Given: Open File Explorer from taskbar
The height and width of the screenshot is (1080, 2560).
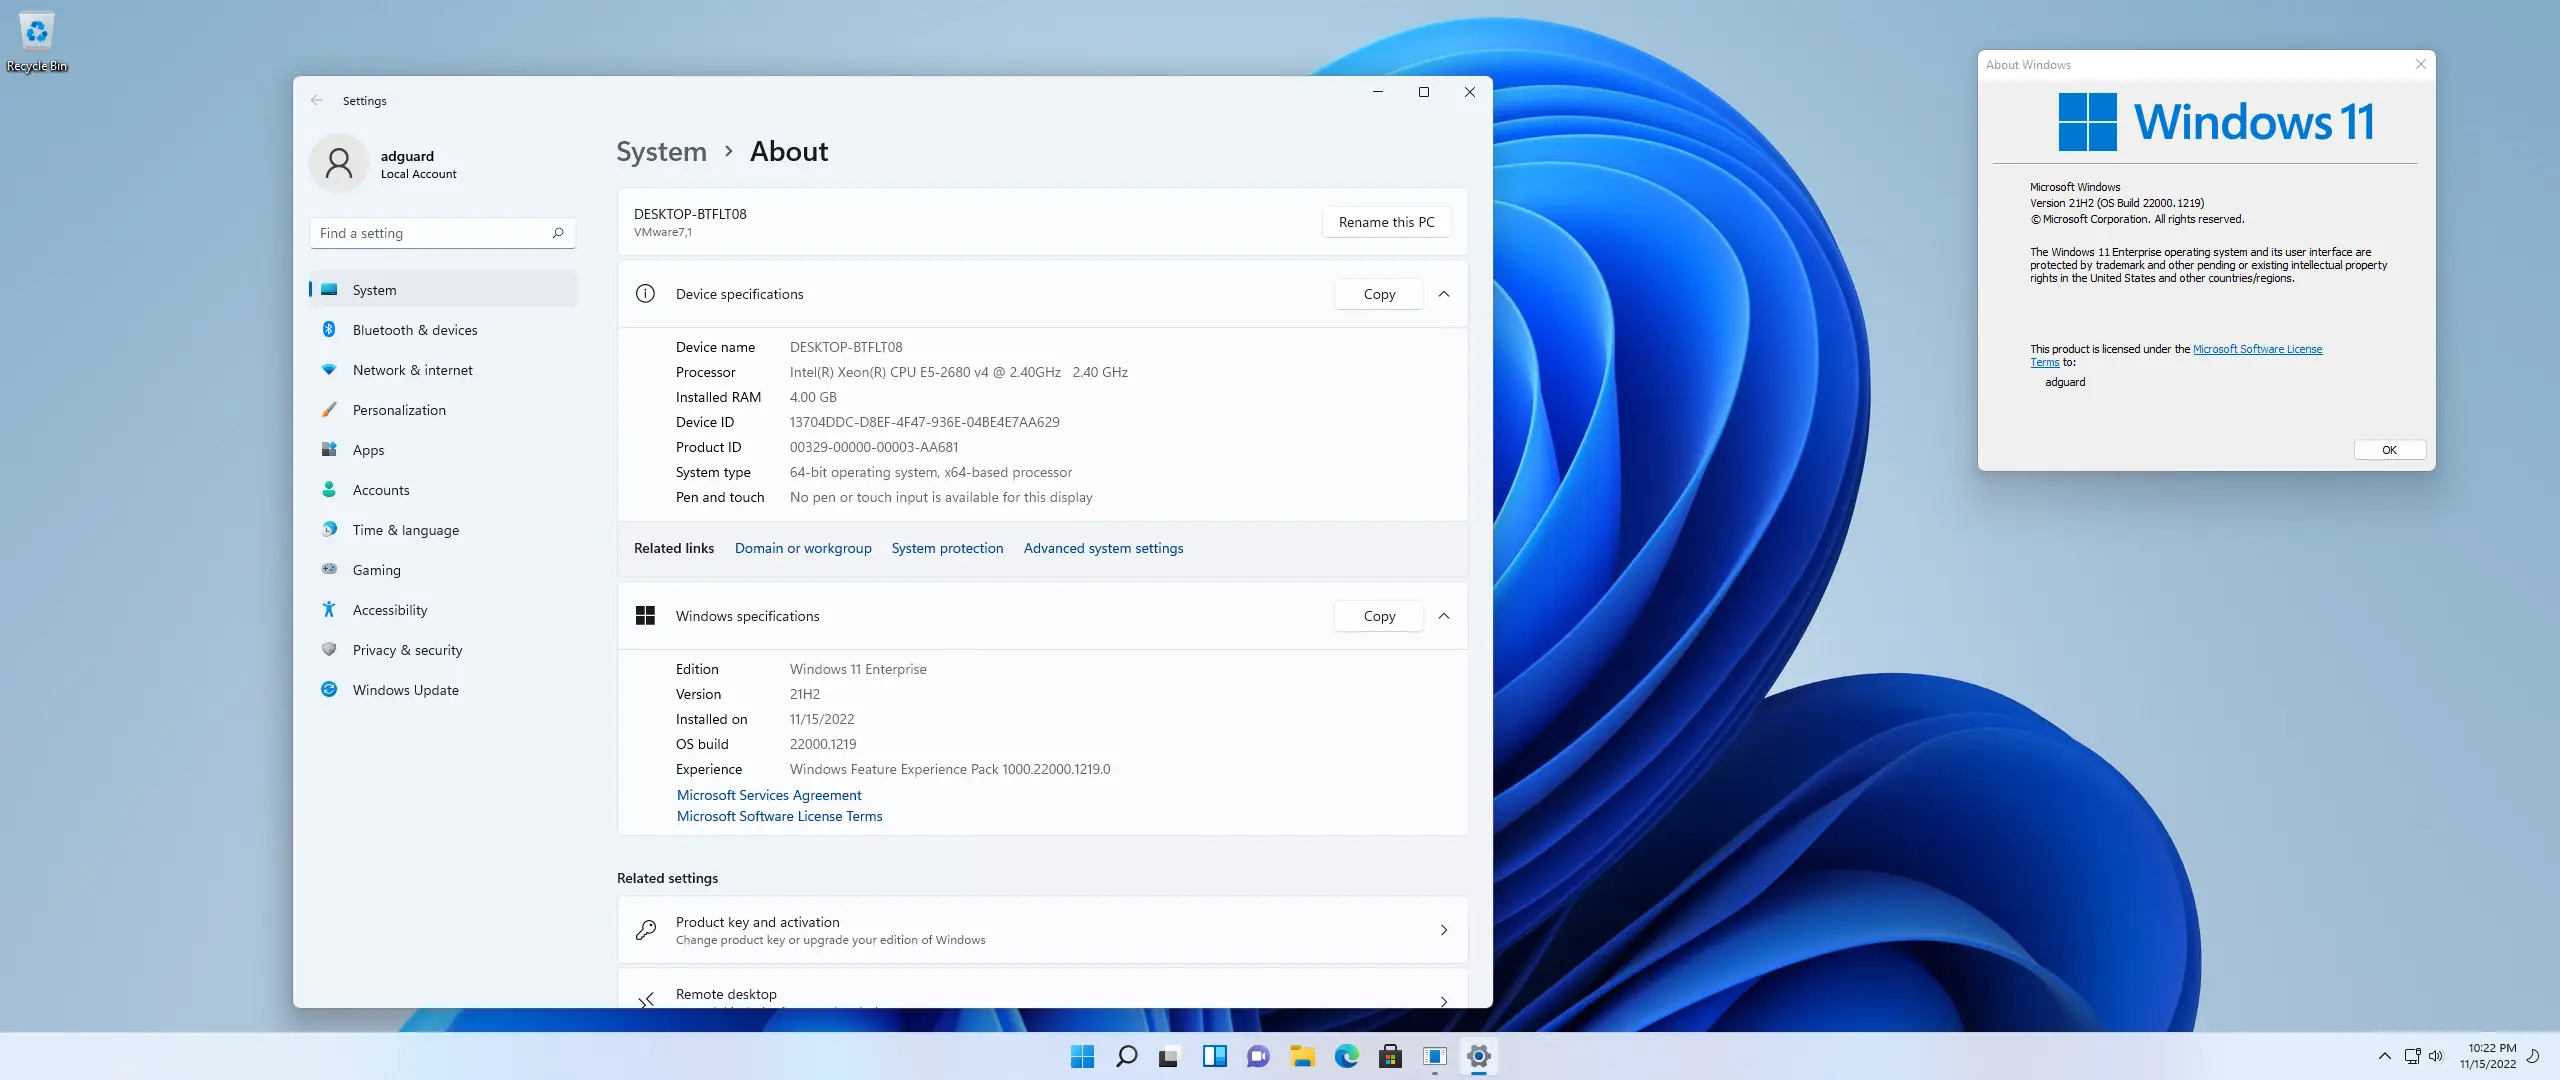Looking at the screenshot, I should pyautogui.click(x=1302, y=1055).
